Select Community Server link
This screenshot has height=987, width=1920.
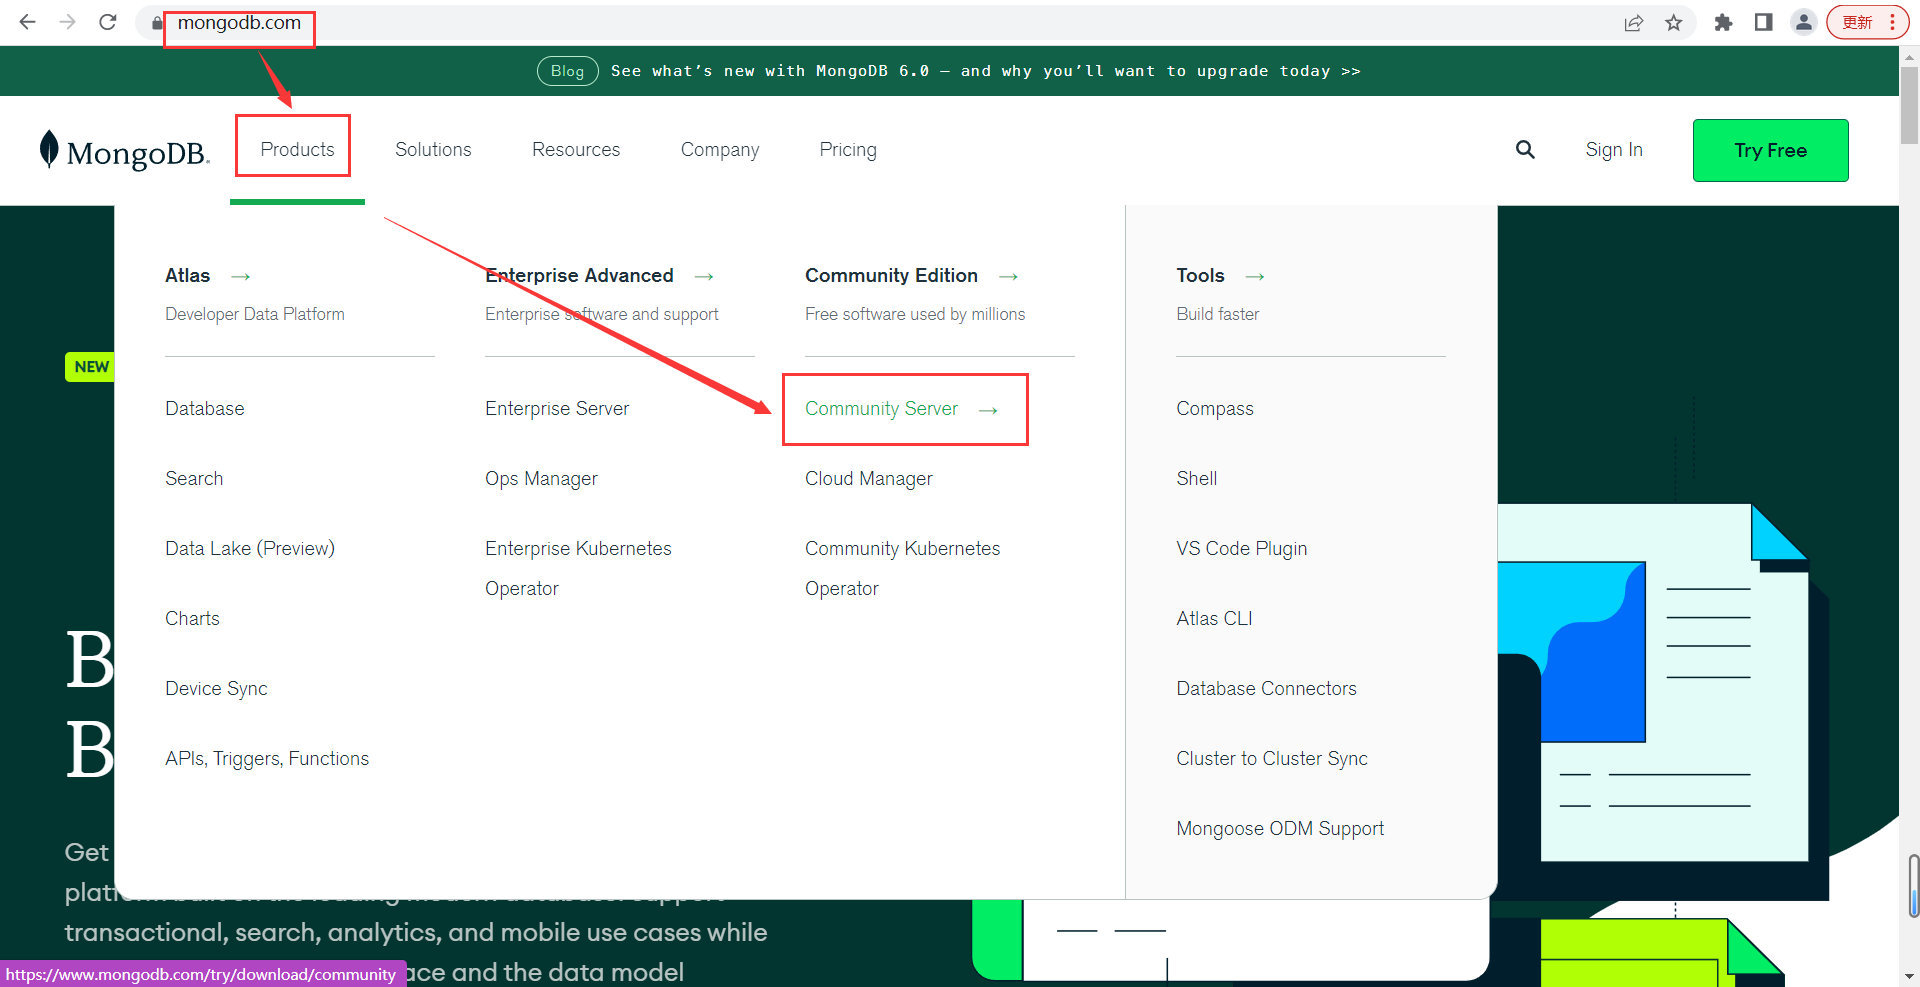tap(881, 408)
